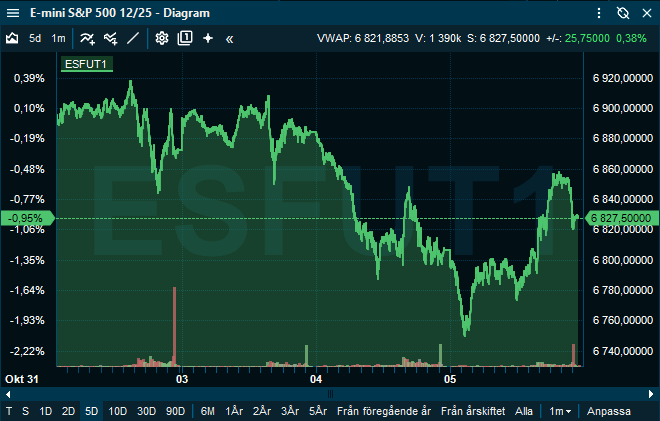Click the chart type mountain icon
This screenshot has height=421, width=660.
coord(12,38)
